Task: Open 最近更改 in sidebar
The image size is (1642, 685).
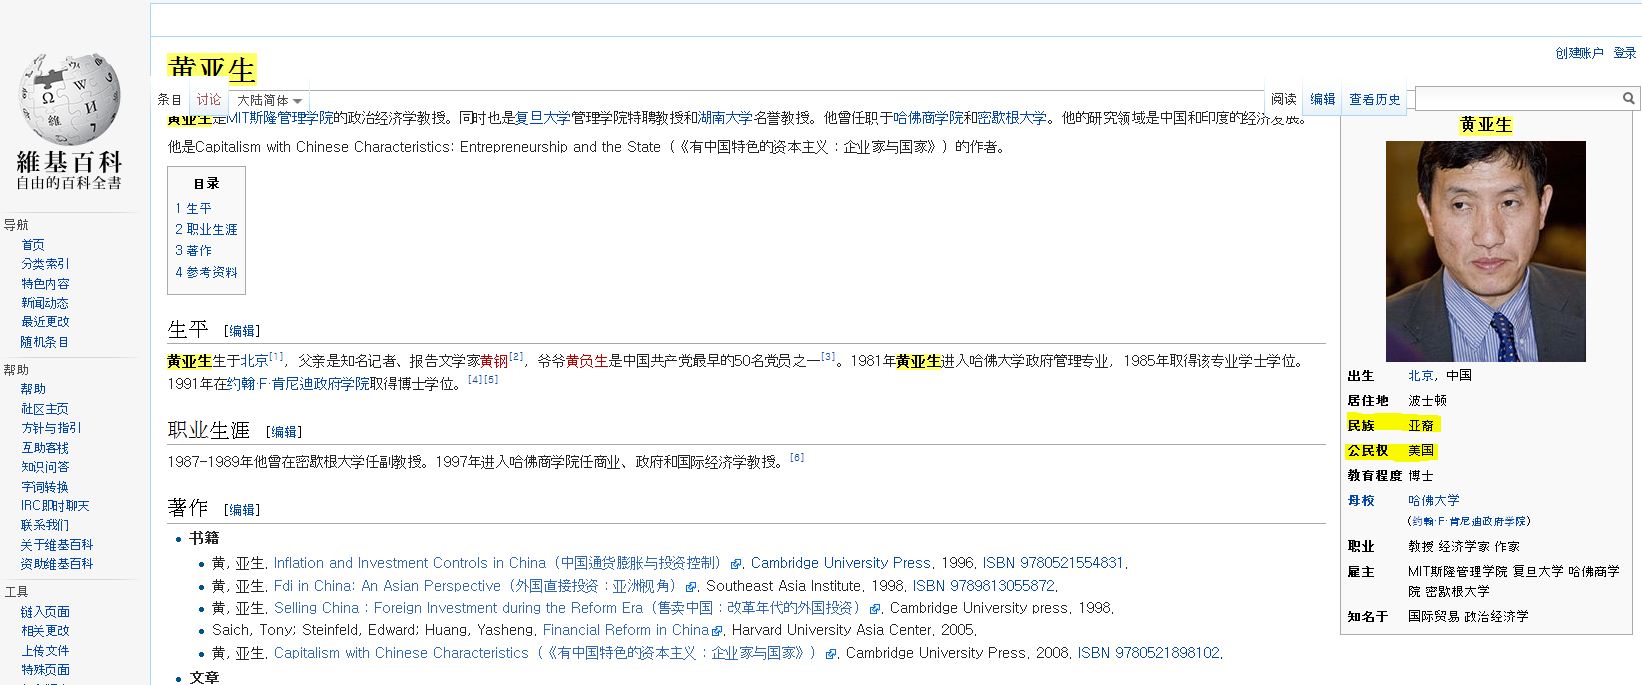Action: tap(45, 322)
